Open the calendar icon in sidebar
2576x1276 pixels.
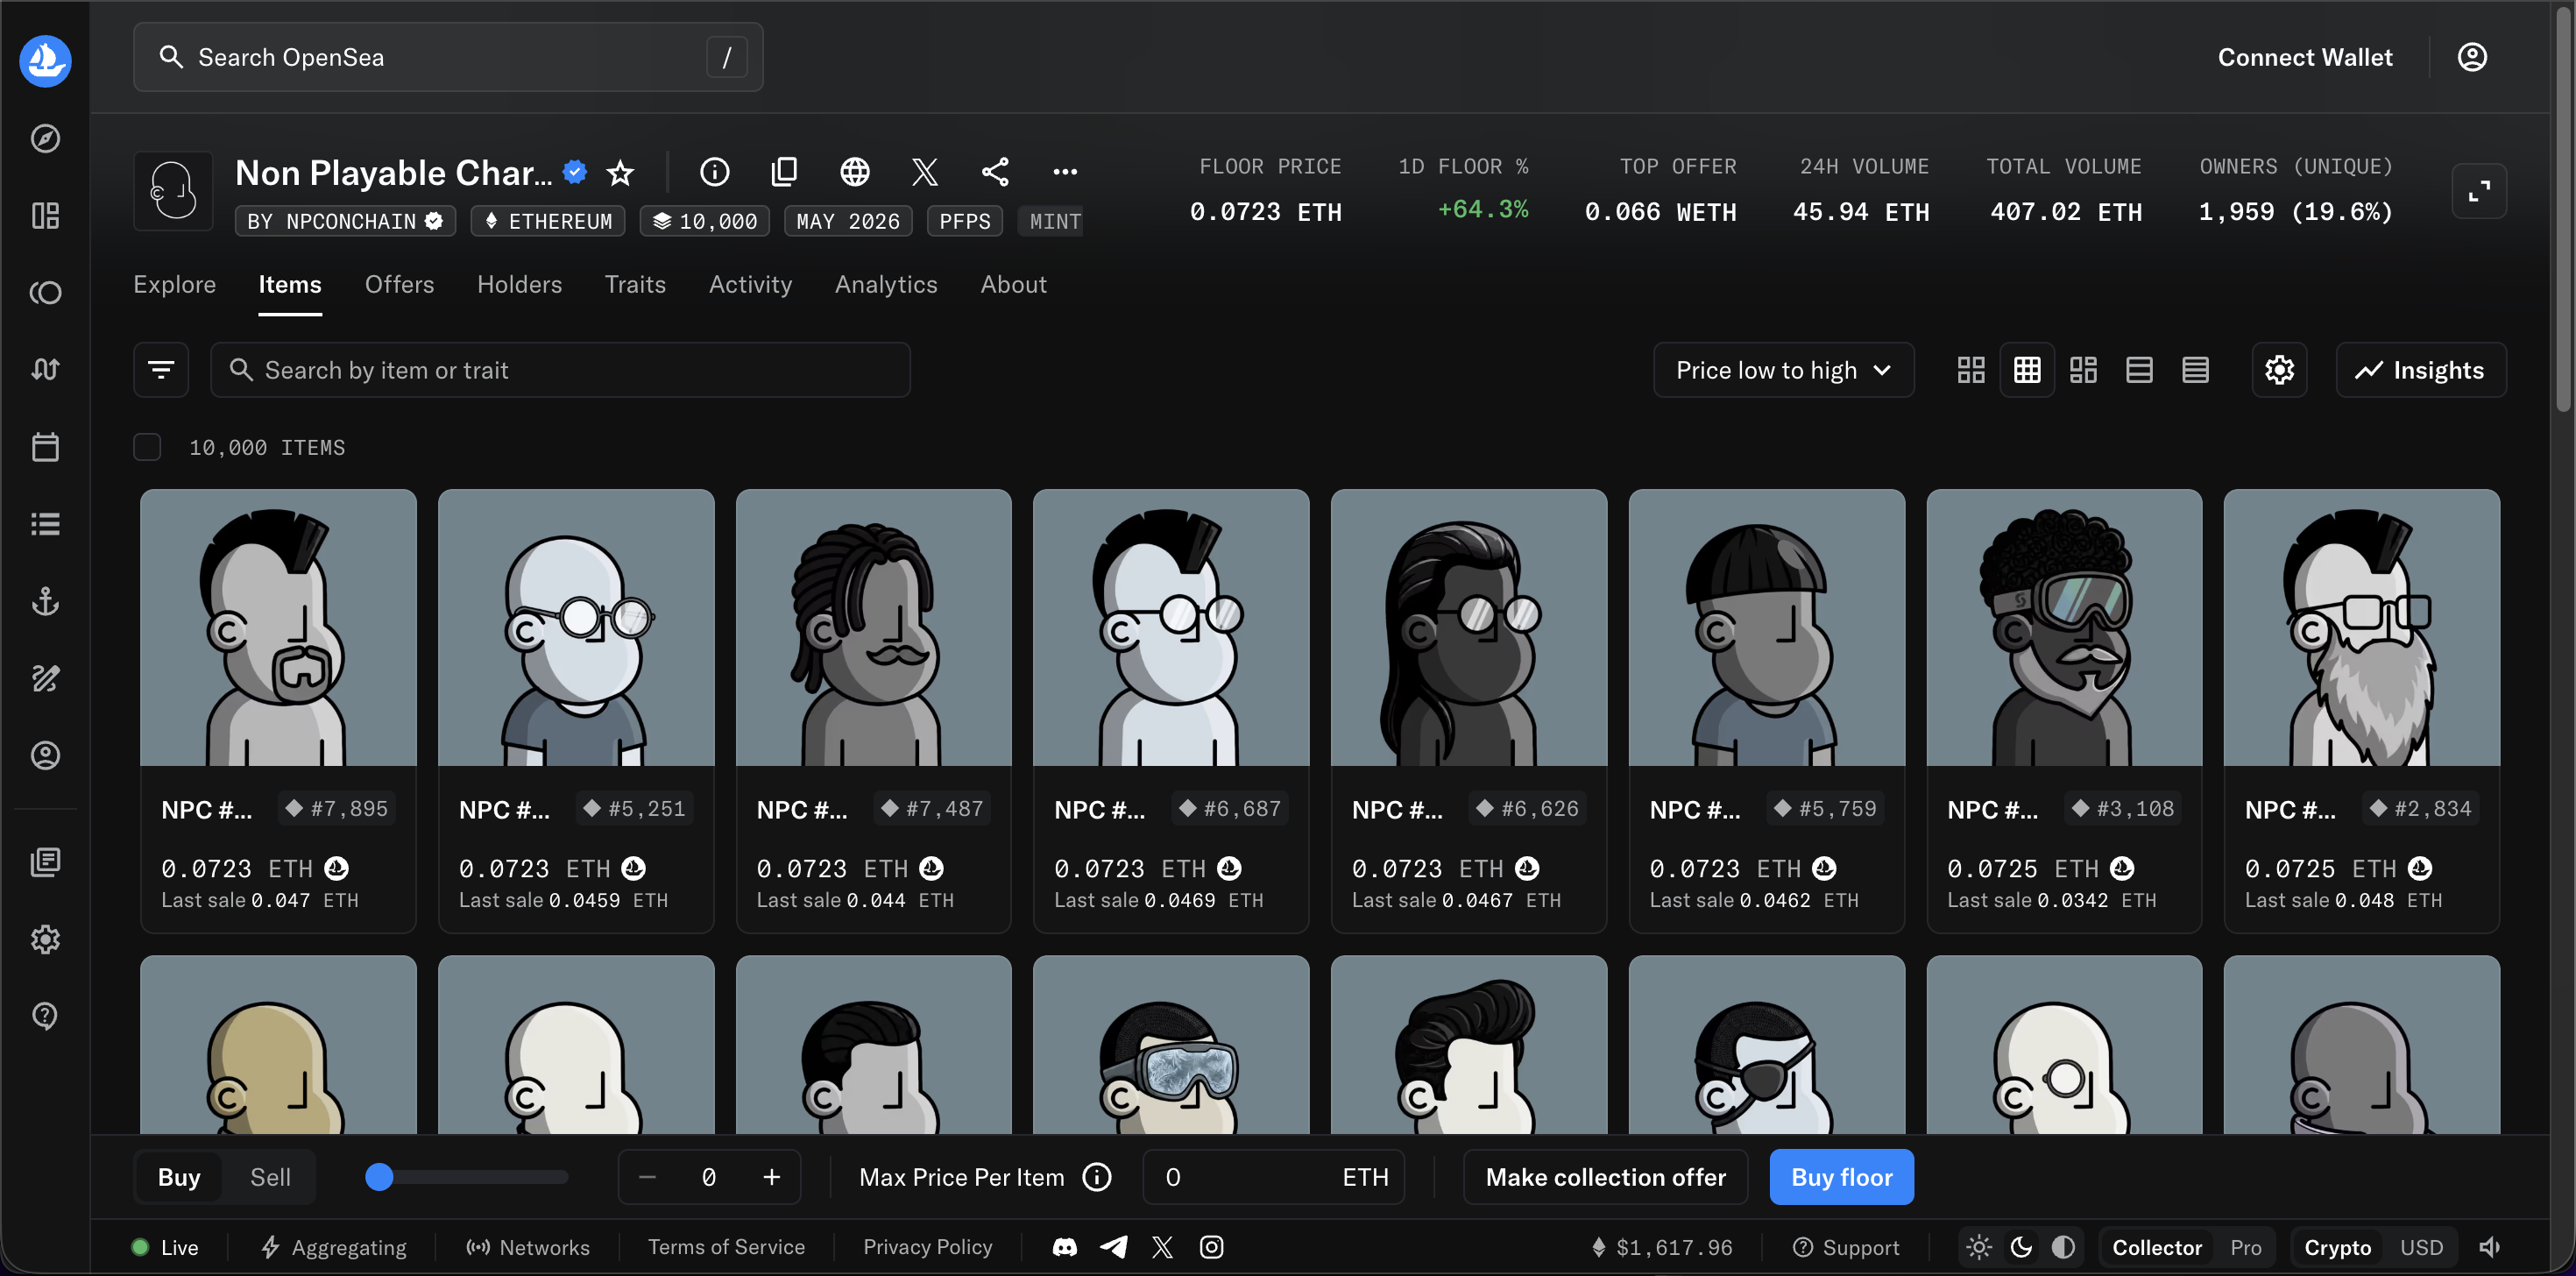tap(45, 447)
